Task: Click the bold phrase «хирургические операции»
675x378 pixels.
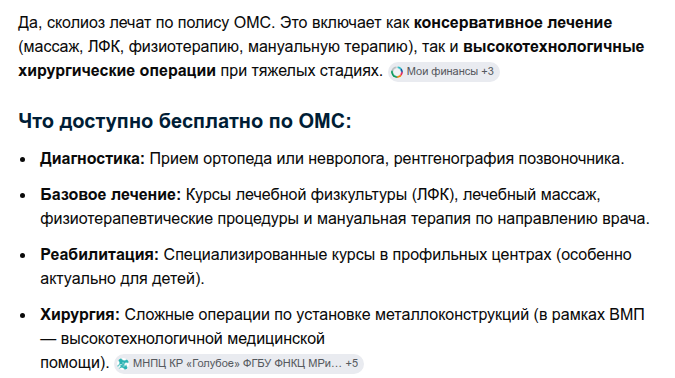Action: (117, 71)
